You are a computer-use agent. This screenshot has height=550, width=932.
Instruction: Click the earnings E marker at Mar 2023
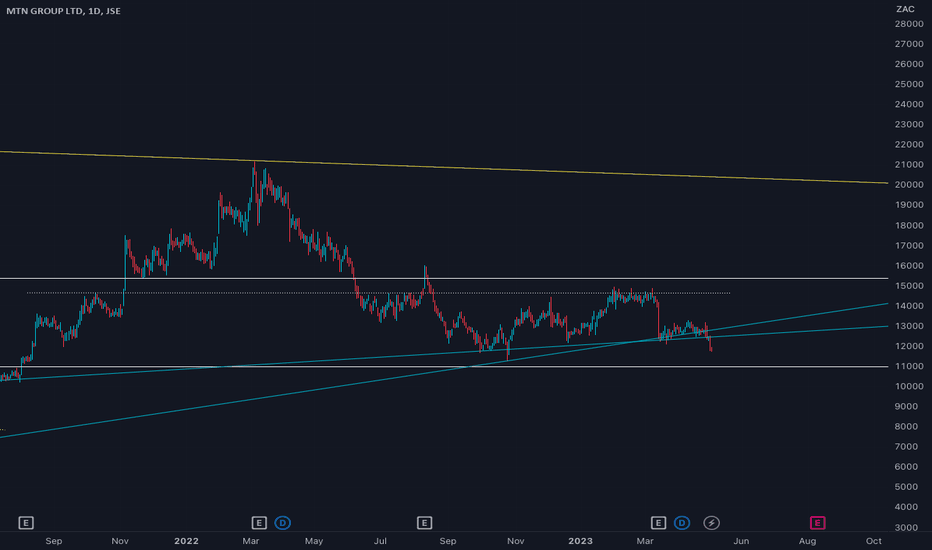point(658,523)
